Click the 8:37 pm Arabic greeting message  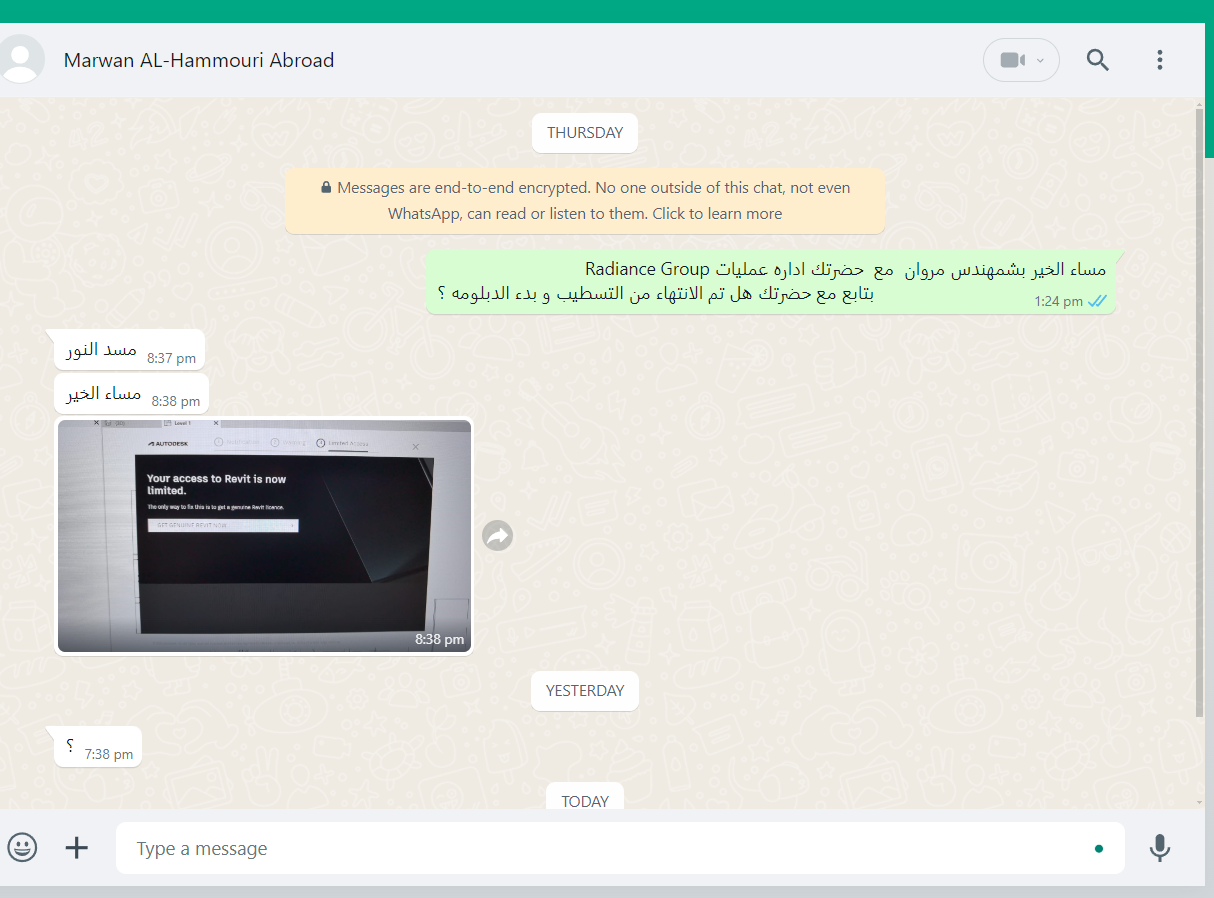(x=130, y=350)
